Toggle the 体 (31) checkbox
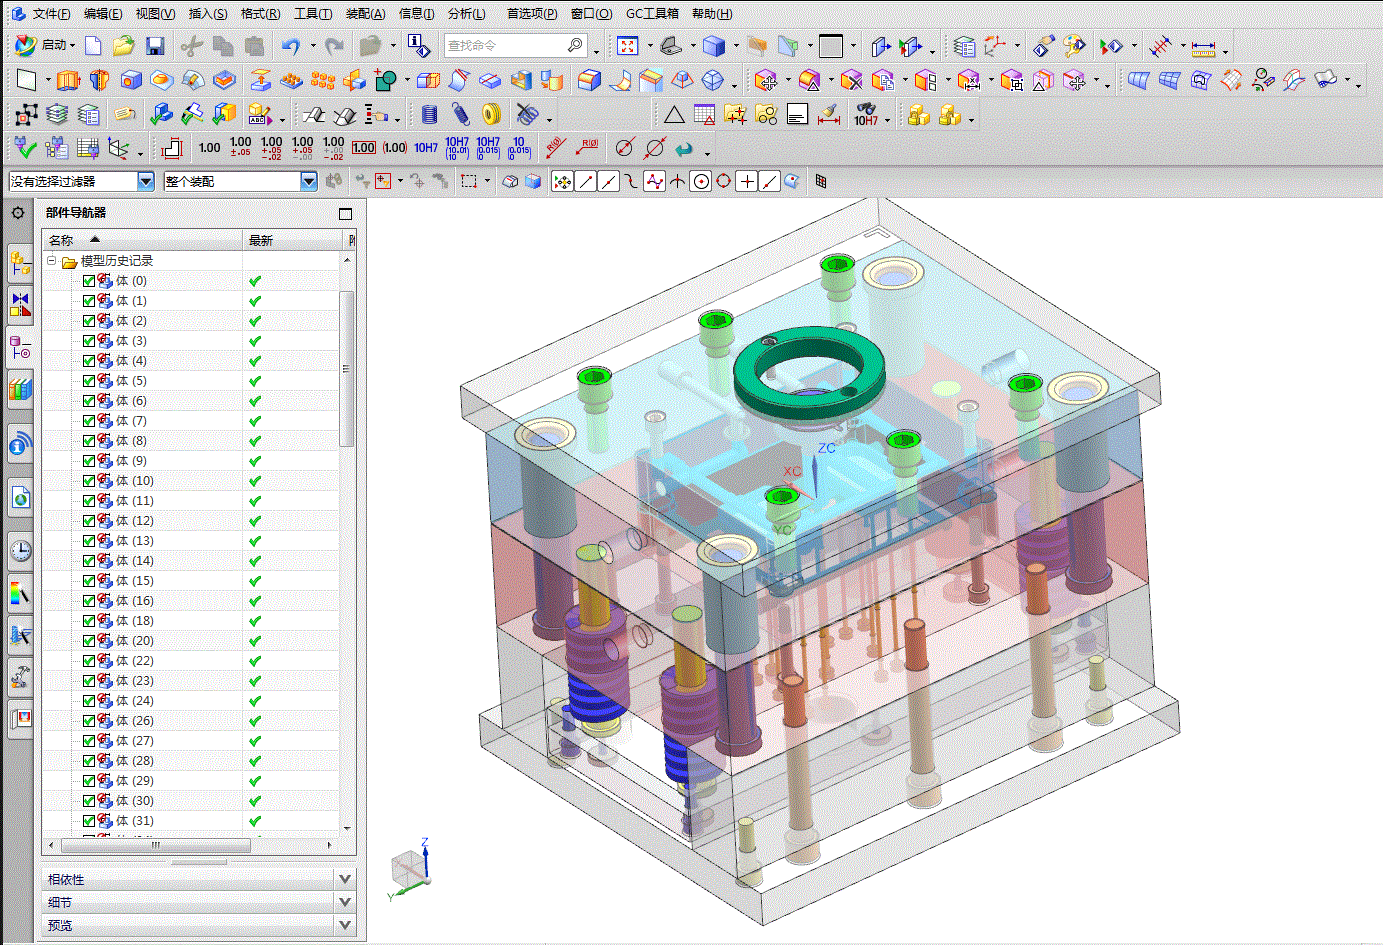 coord(89,821)
